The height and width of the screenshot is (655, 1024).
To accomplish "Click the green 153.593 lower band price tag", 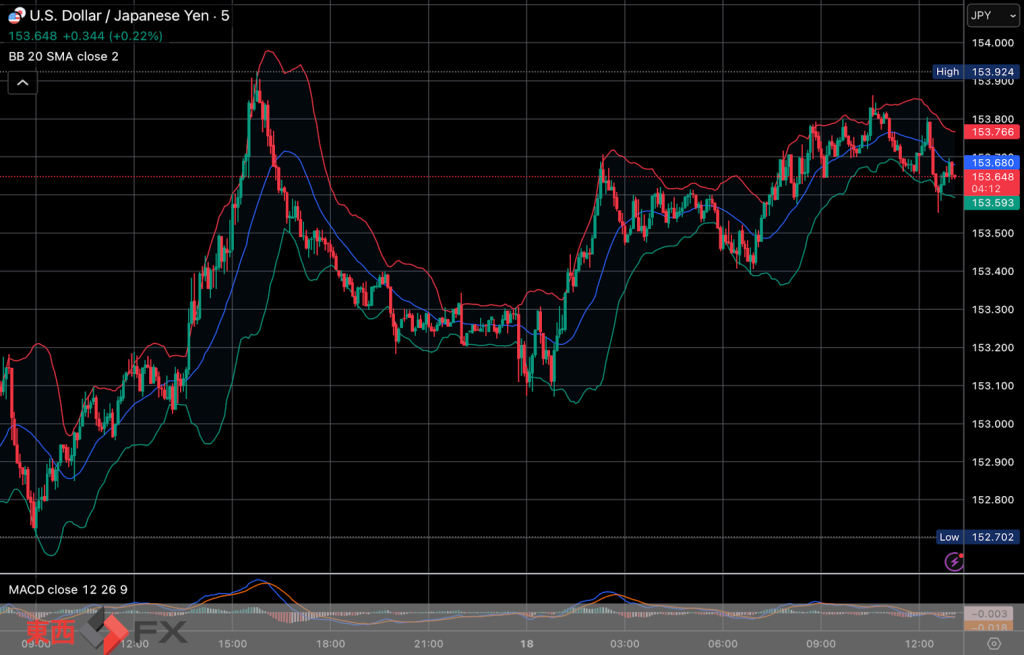I will 992,203.
